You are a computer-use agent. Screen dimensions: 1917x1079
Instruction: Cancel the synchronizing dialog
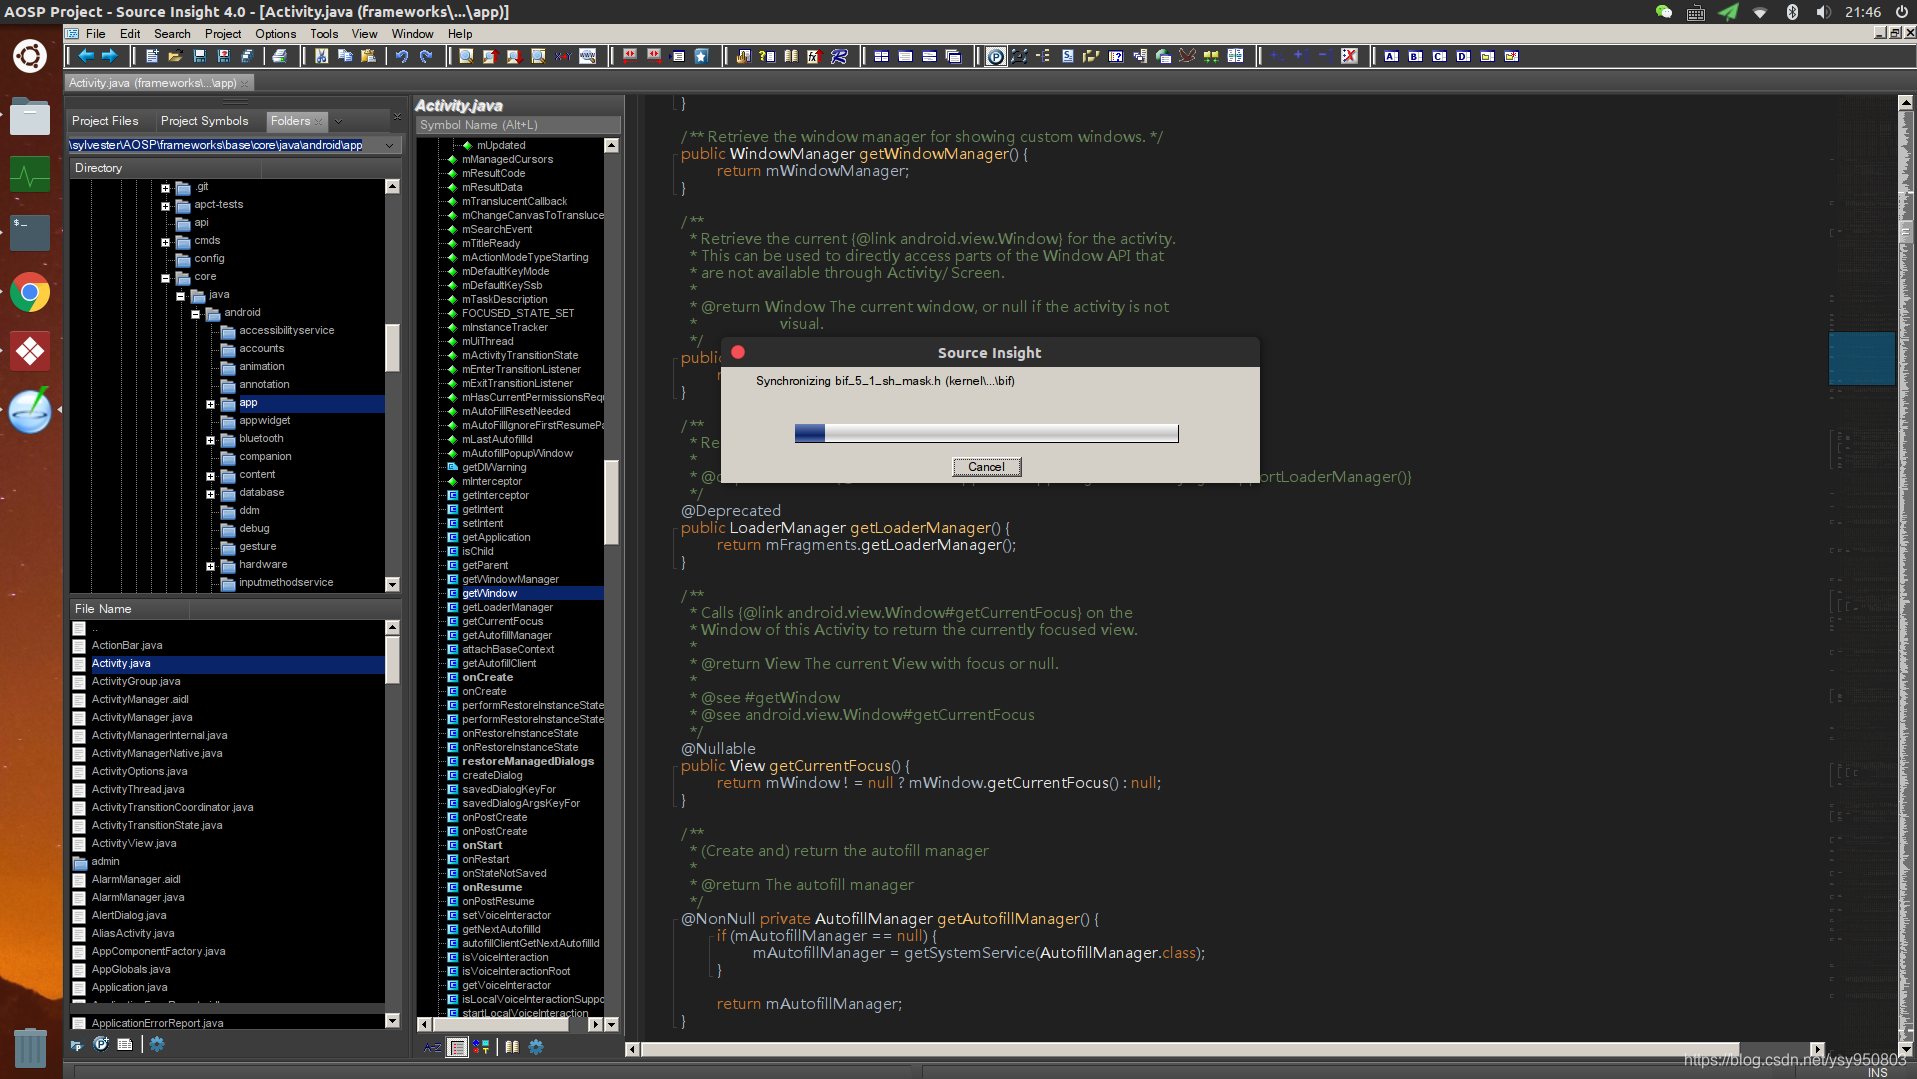coord(986,467)
